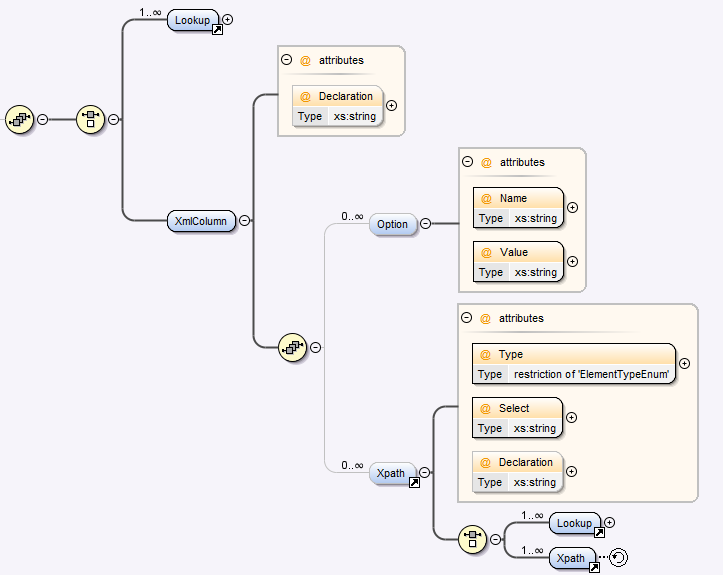Viewport: 723px width, 575px height.
Task: Expand the Declaration attribute under XmlColumn
Action: [x=391, y=106]
